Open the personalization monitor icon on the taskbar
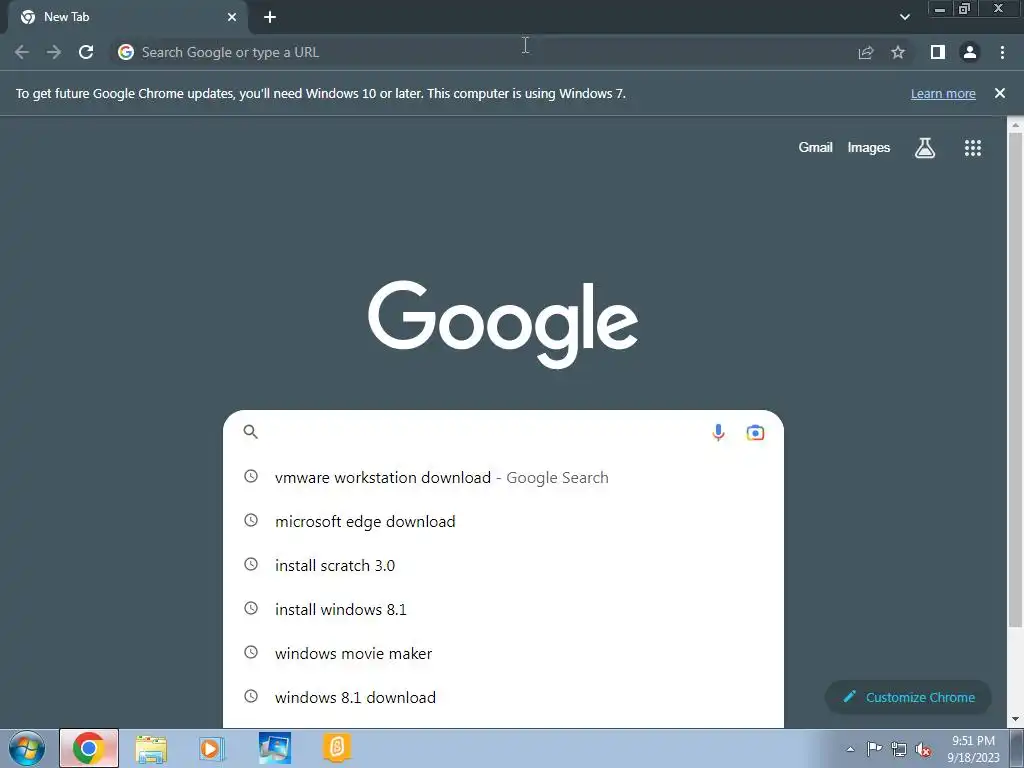The width and height of the screenshot is (1024, 768). 274,748
